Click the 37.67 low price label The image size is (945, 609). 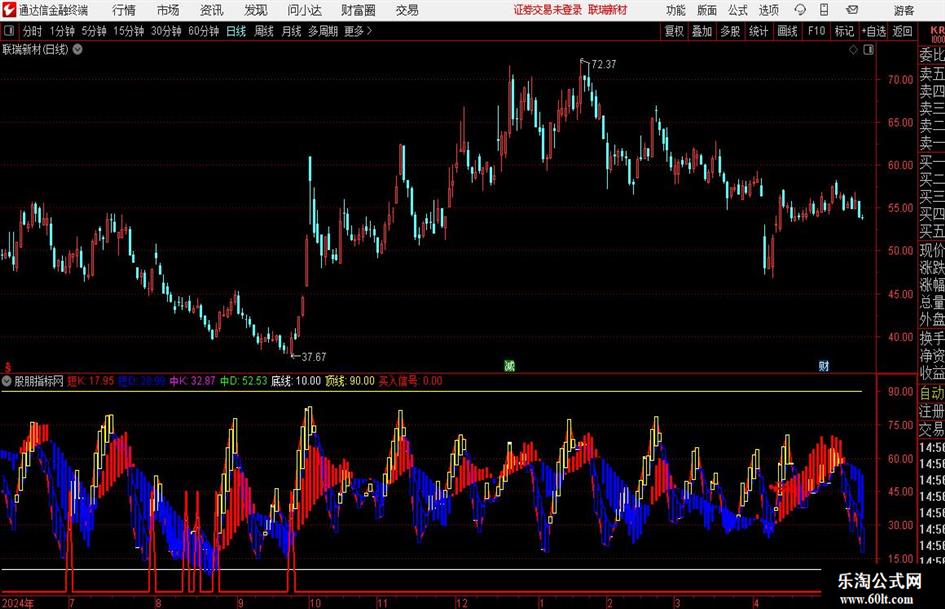click(x=314, y=357)
